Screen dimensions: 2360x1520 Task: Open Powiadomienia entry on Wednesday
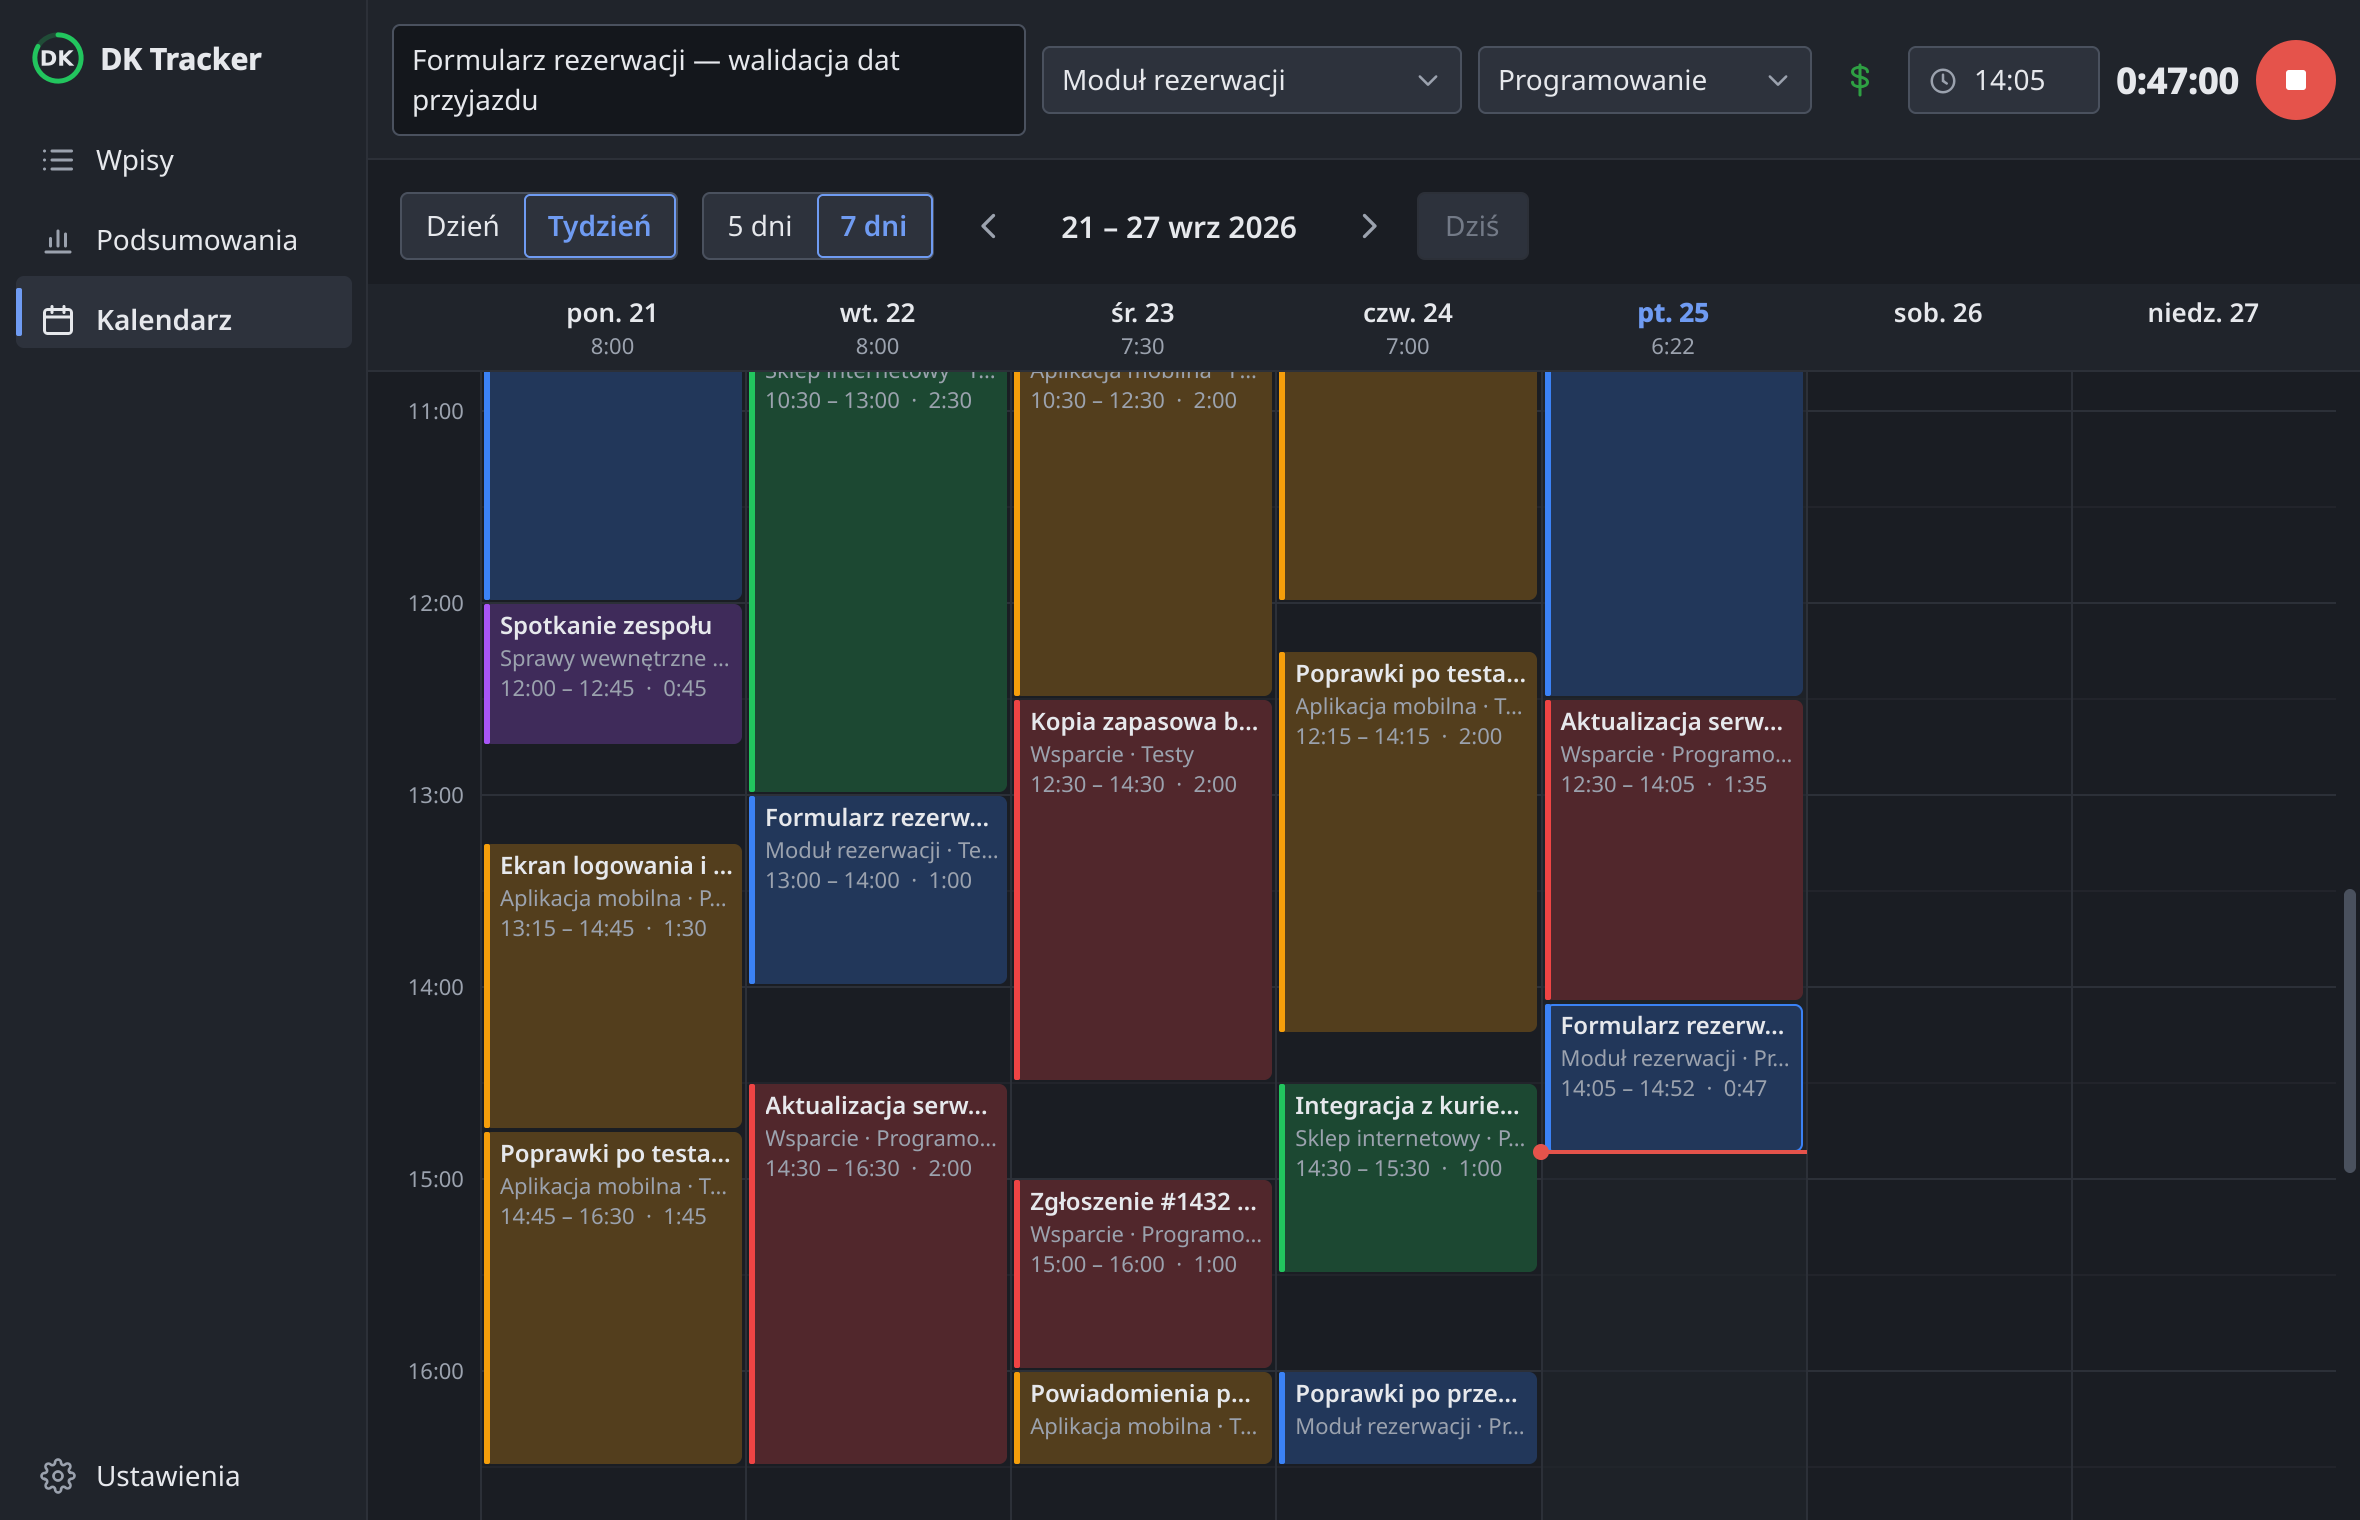(1143, 1417)
